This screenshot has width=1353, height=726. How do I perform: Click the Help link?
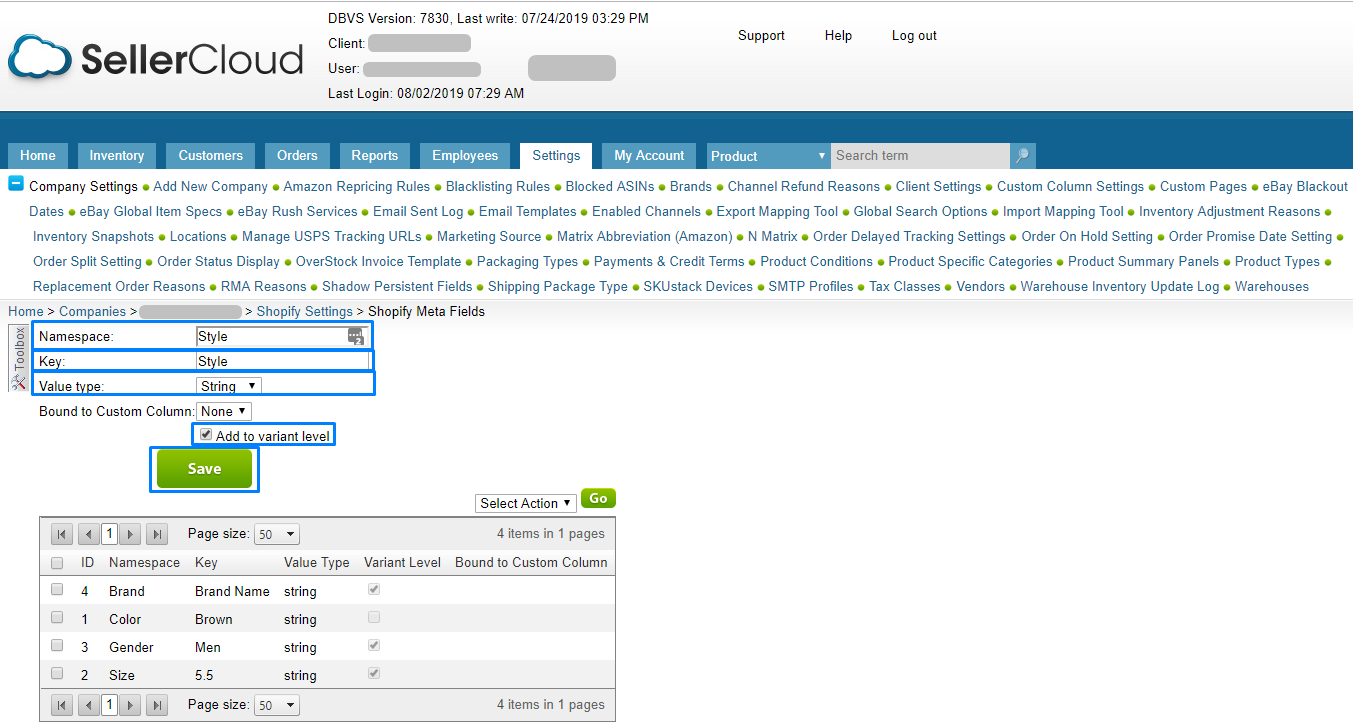point(838,36)
